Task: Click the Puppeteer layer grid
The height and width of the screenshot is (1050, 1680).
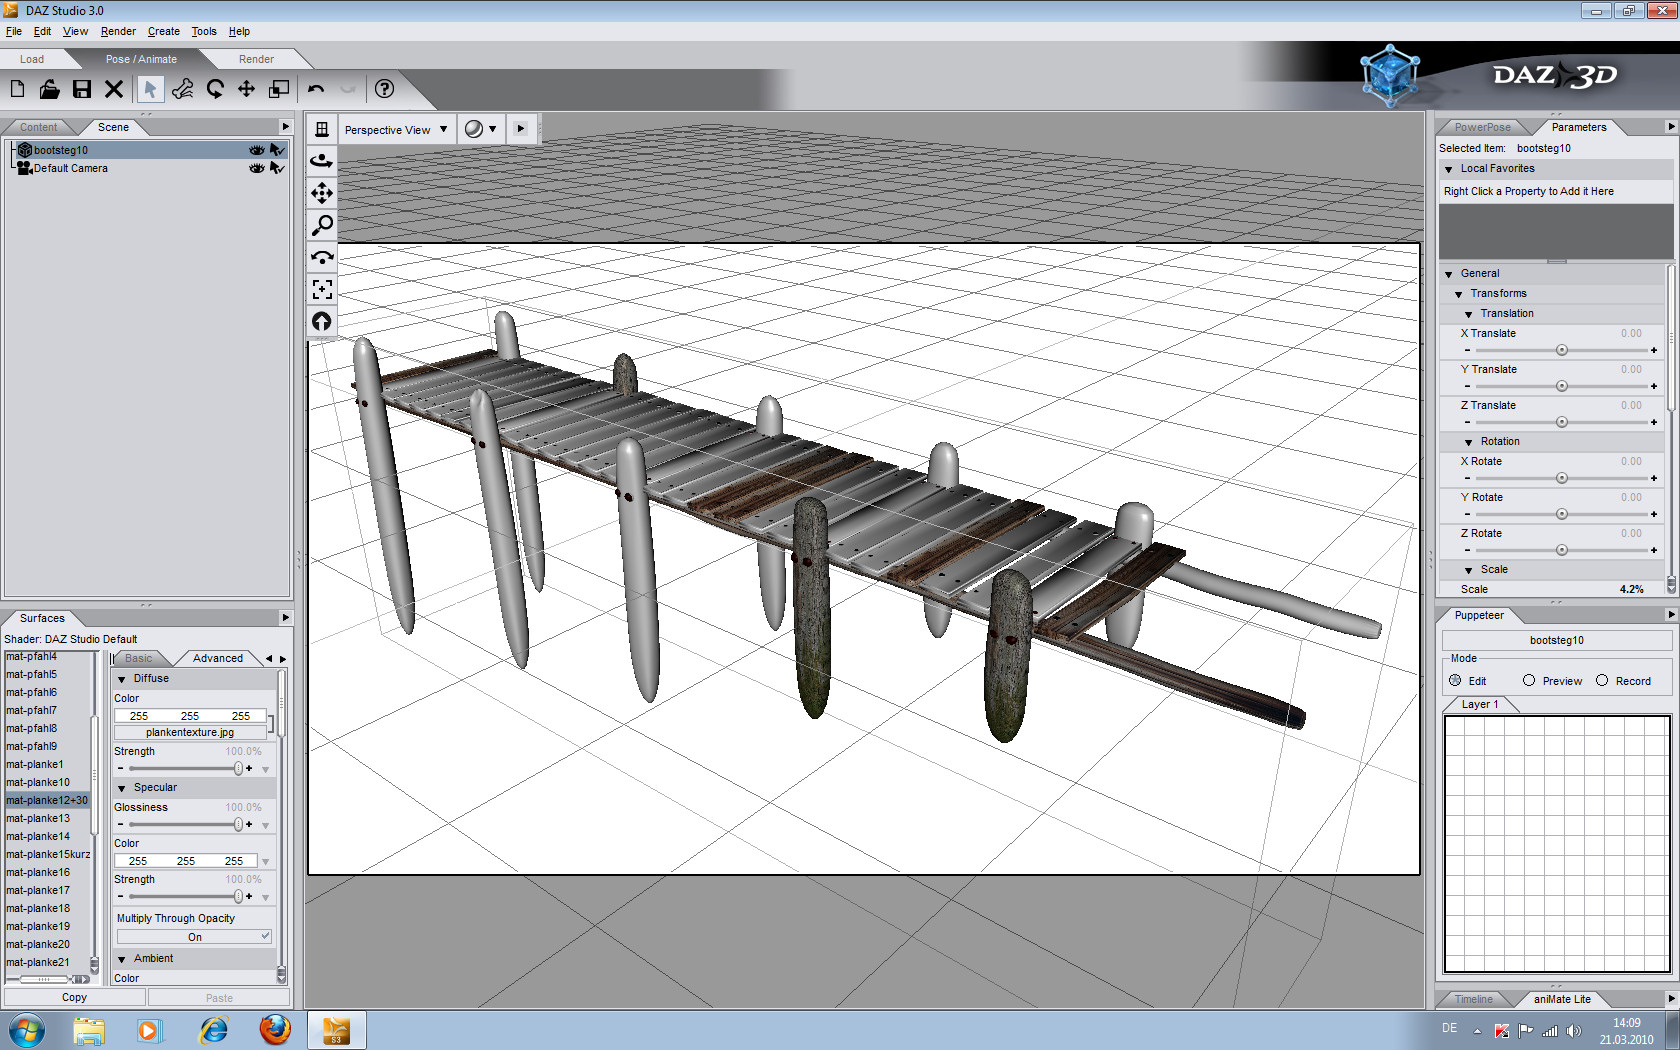Action: [1557, 843]
